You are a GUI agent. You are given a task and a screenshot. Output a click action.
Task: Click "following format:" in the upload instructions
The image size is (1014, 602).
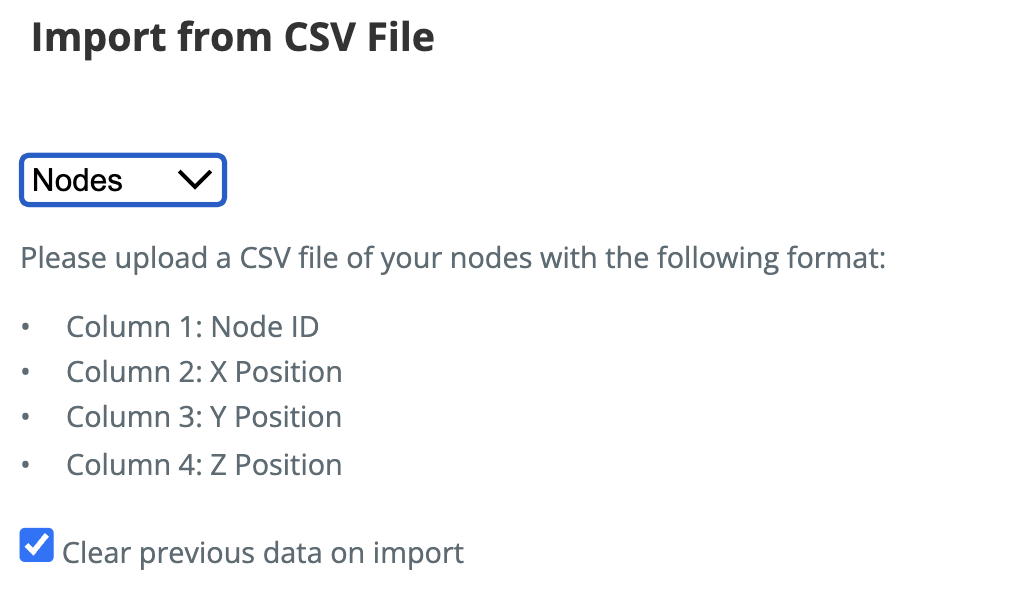(771, 259)
